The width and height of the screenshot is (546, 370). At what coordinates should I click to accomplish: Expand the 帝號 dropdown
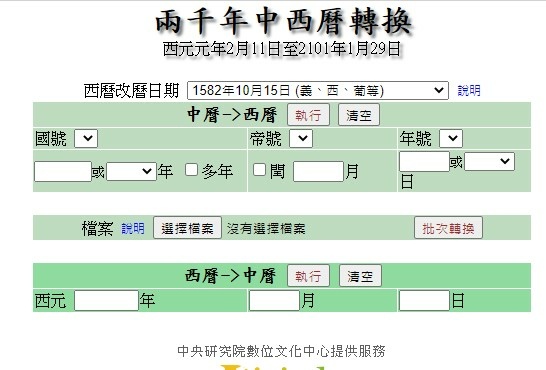(301, 139)
